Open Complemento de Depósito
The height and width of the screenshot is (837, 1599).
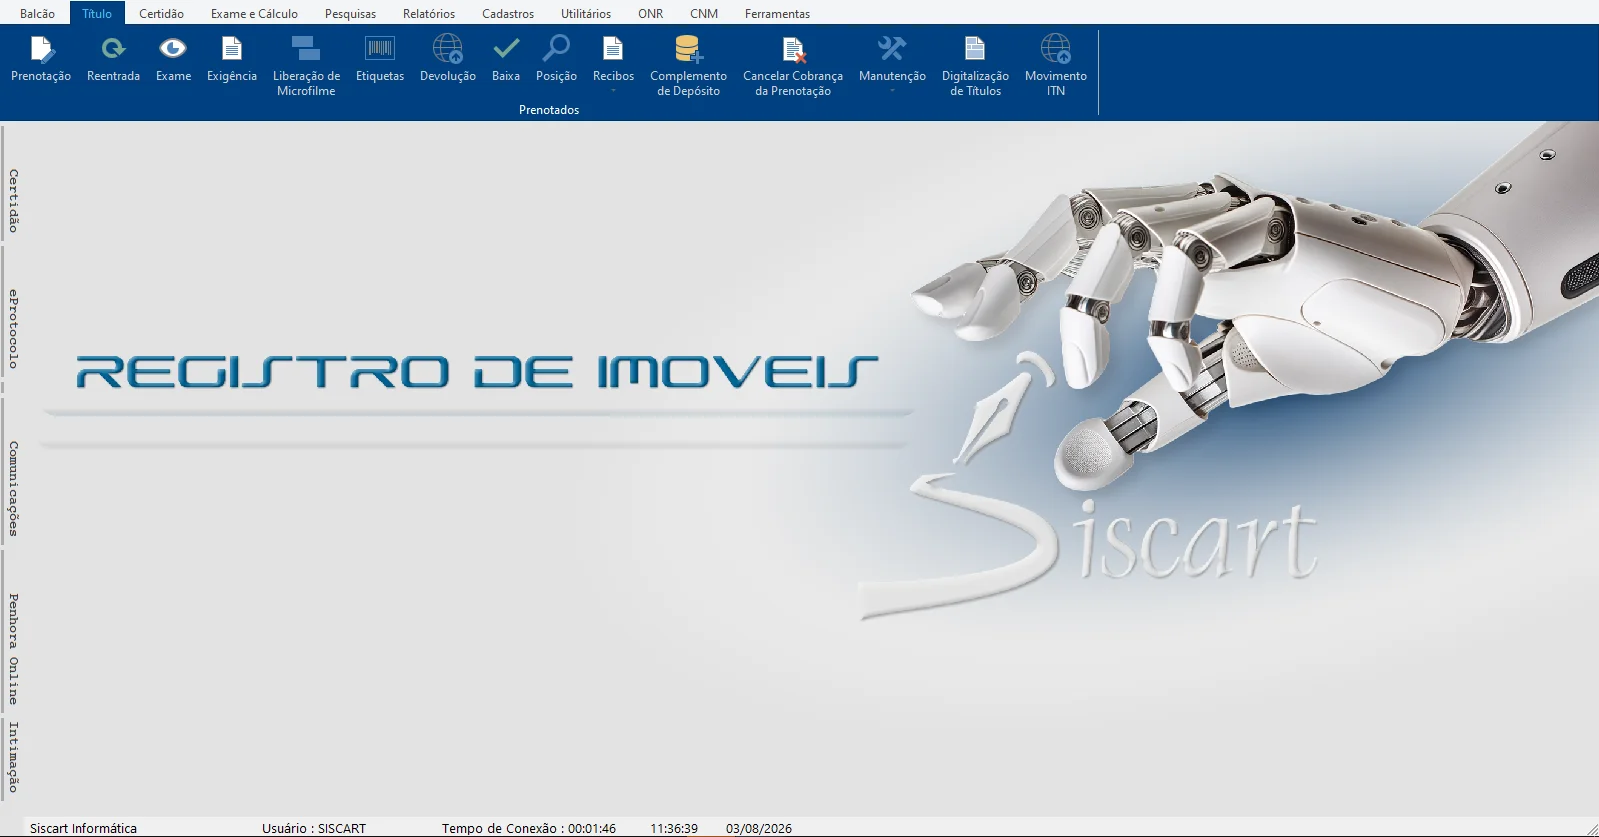point(688,66)
